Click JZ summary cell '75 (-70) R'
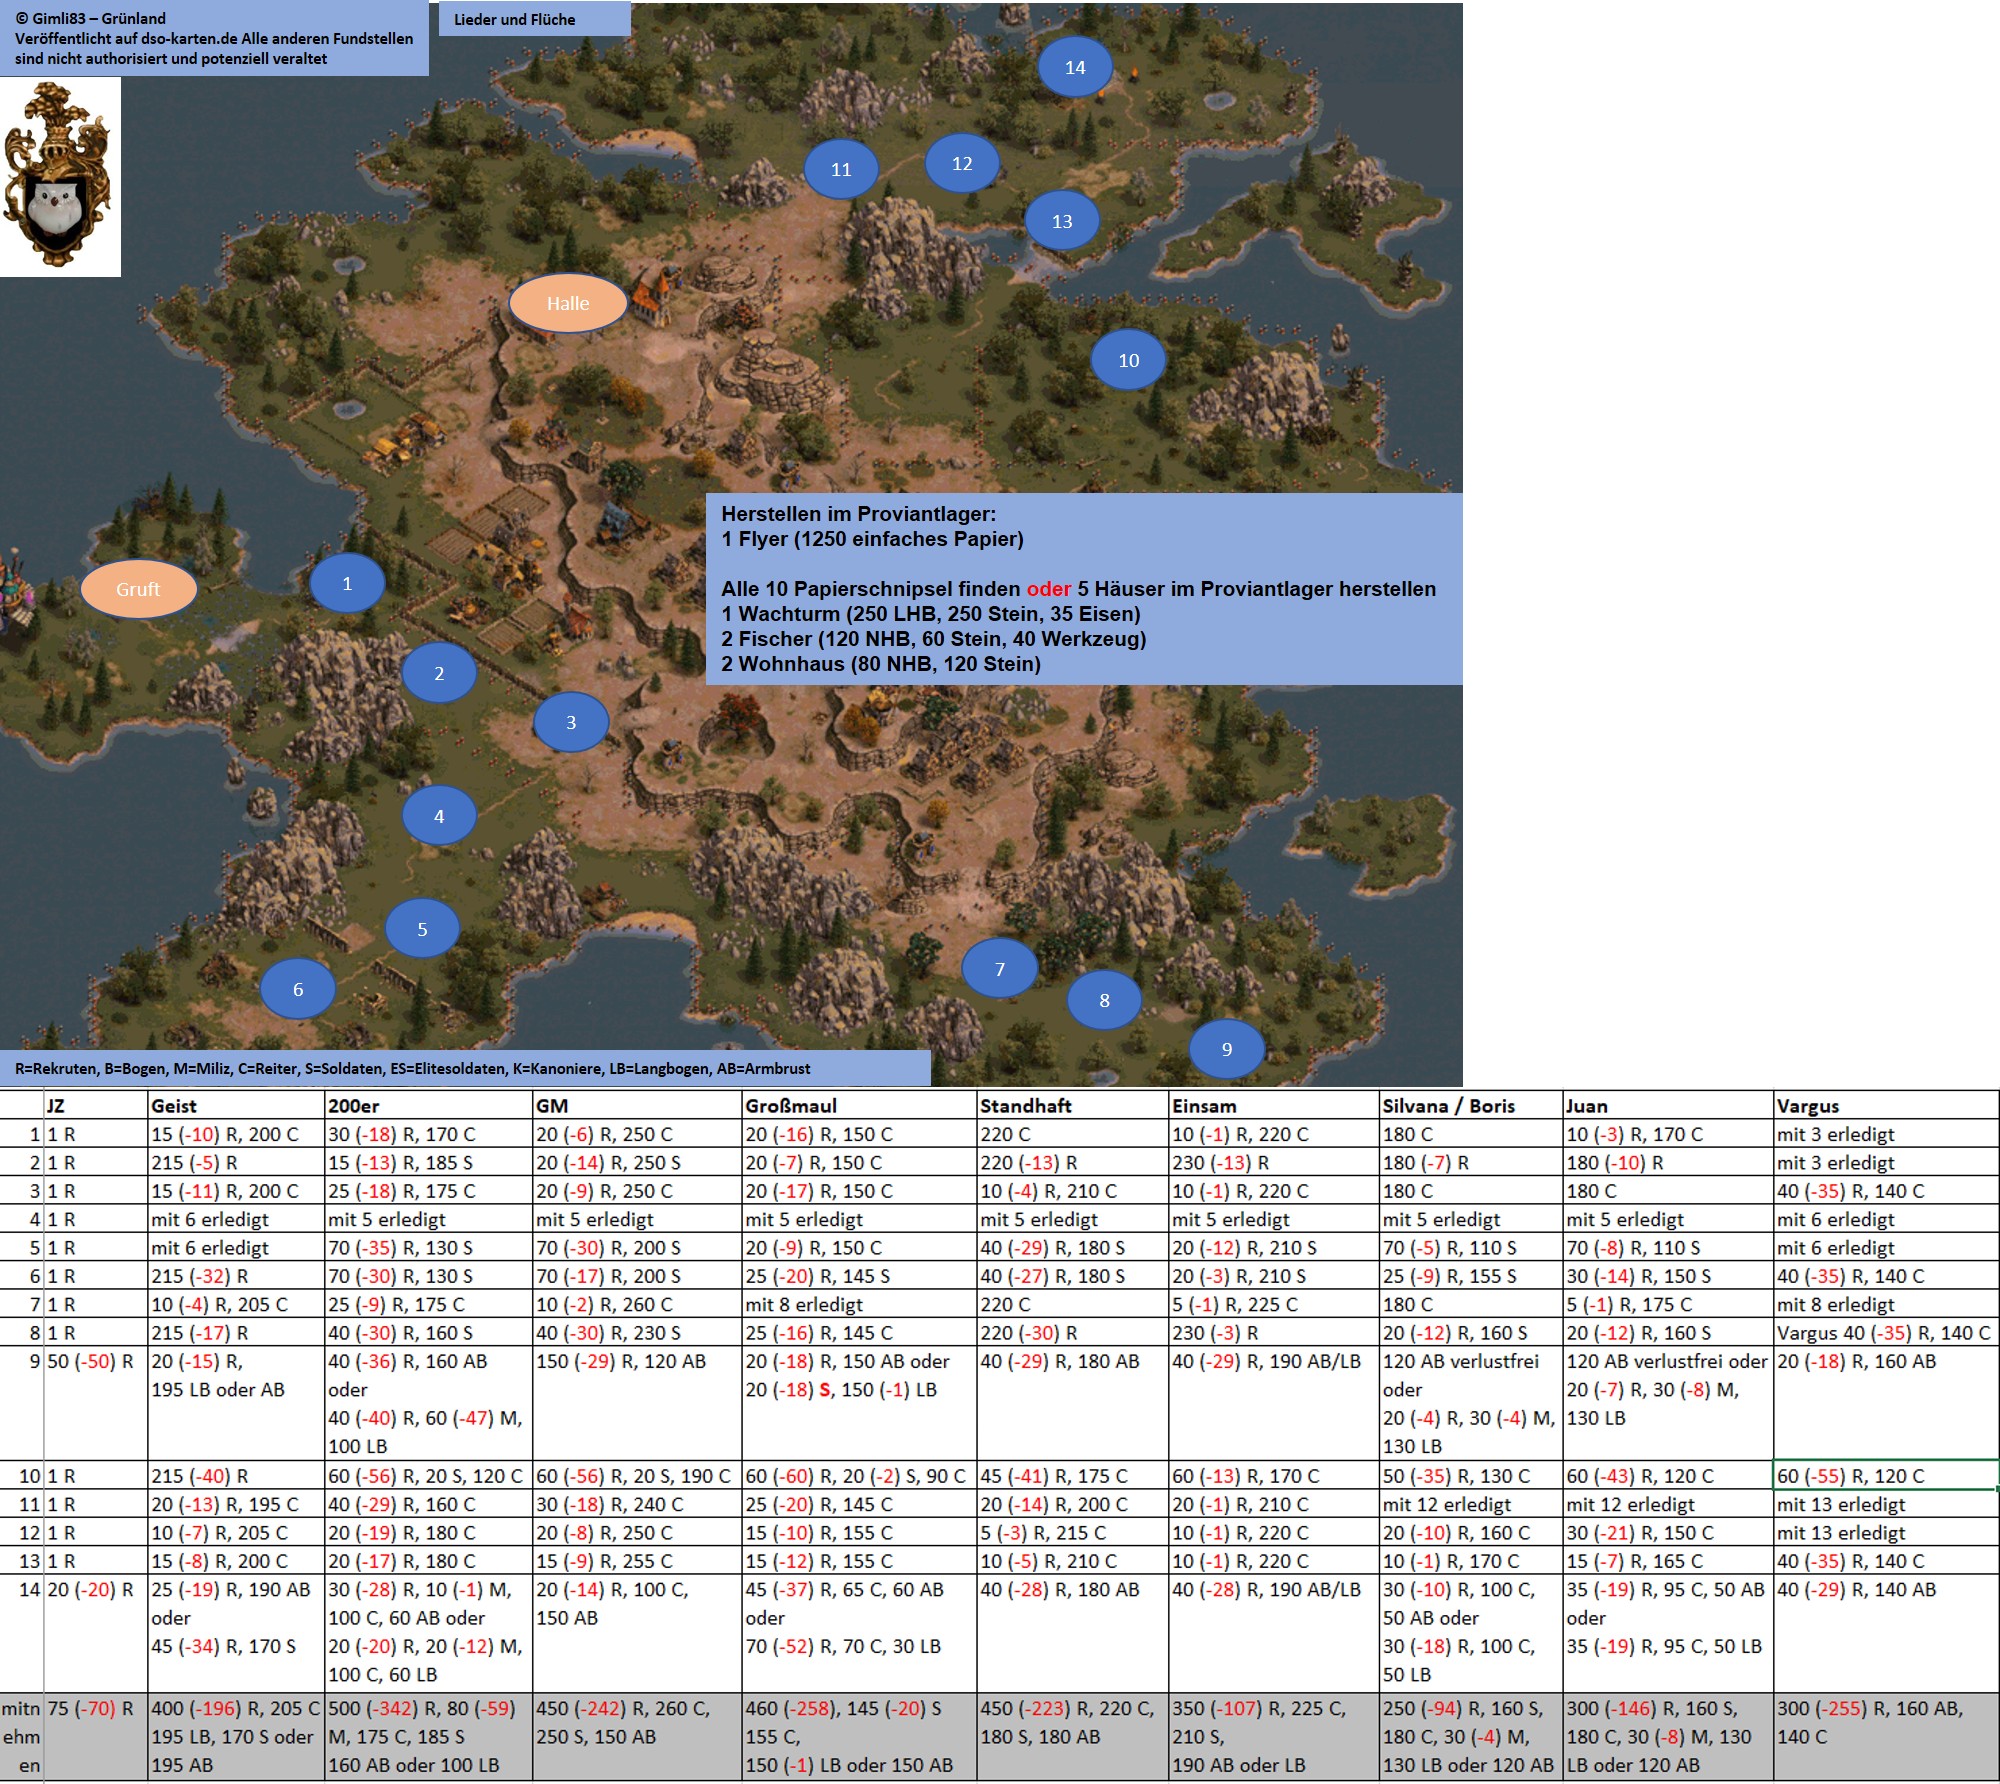 coord(96,1737)
